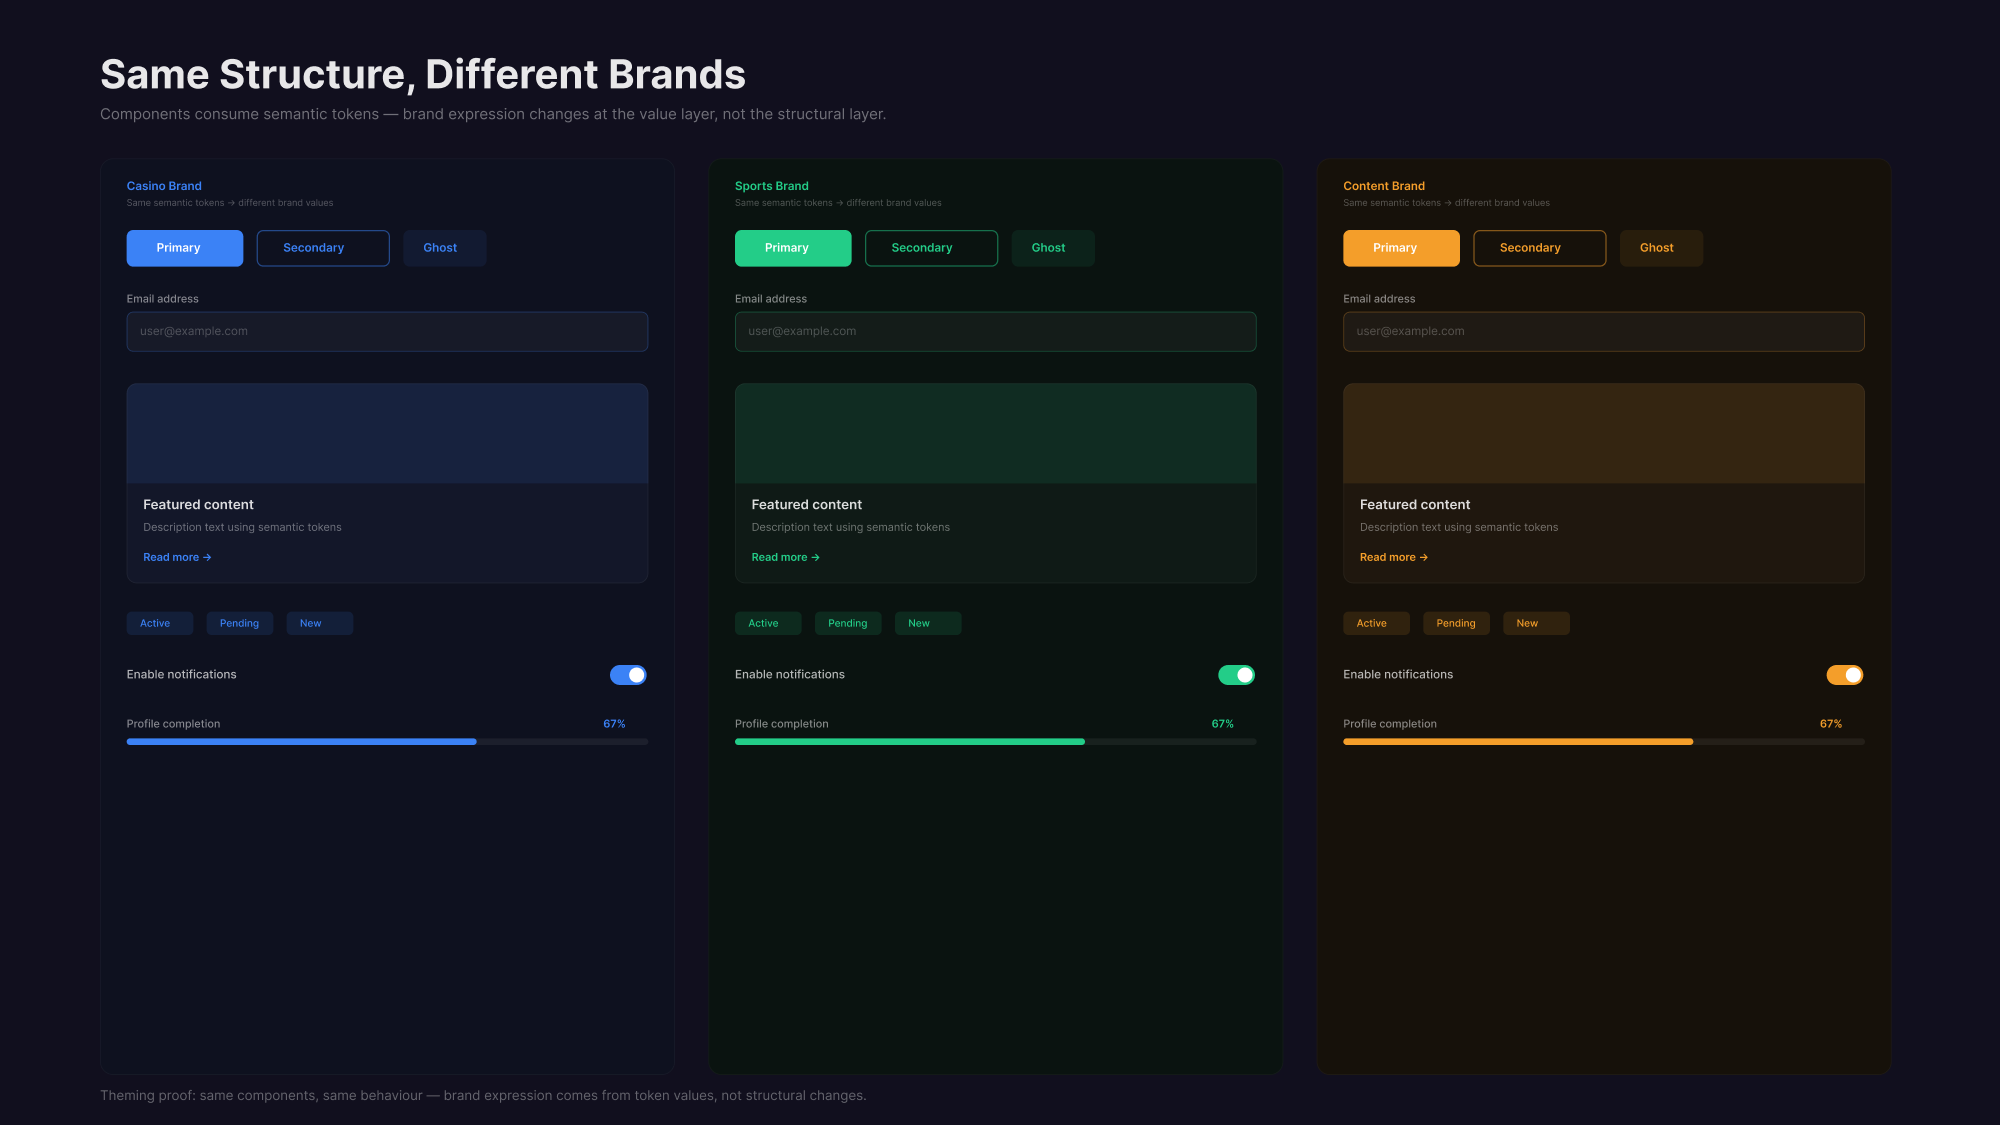Click the Secondary button in Casino Brand
2000x1125 pixels.
[323, 248]
